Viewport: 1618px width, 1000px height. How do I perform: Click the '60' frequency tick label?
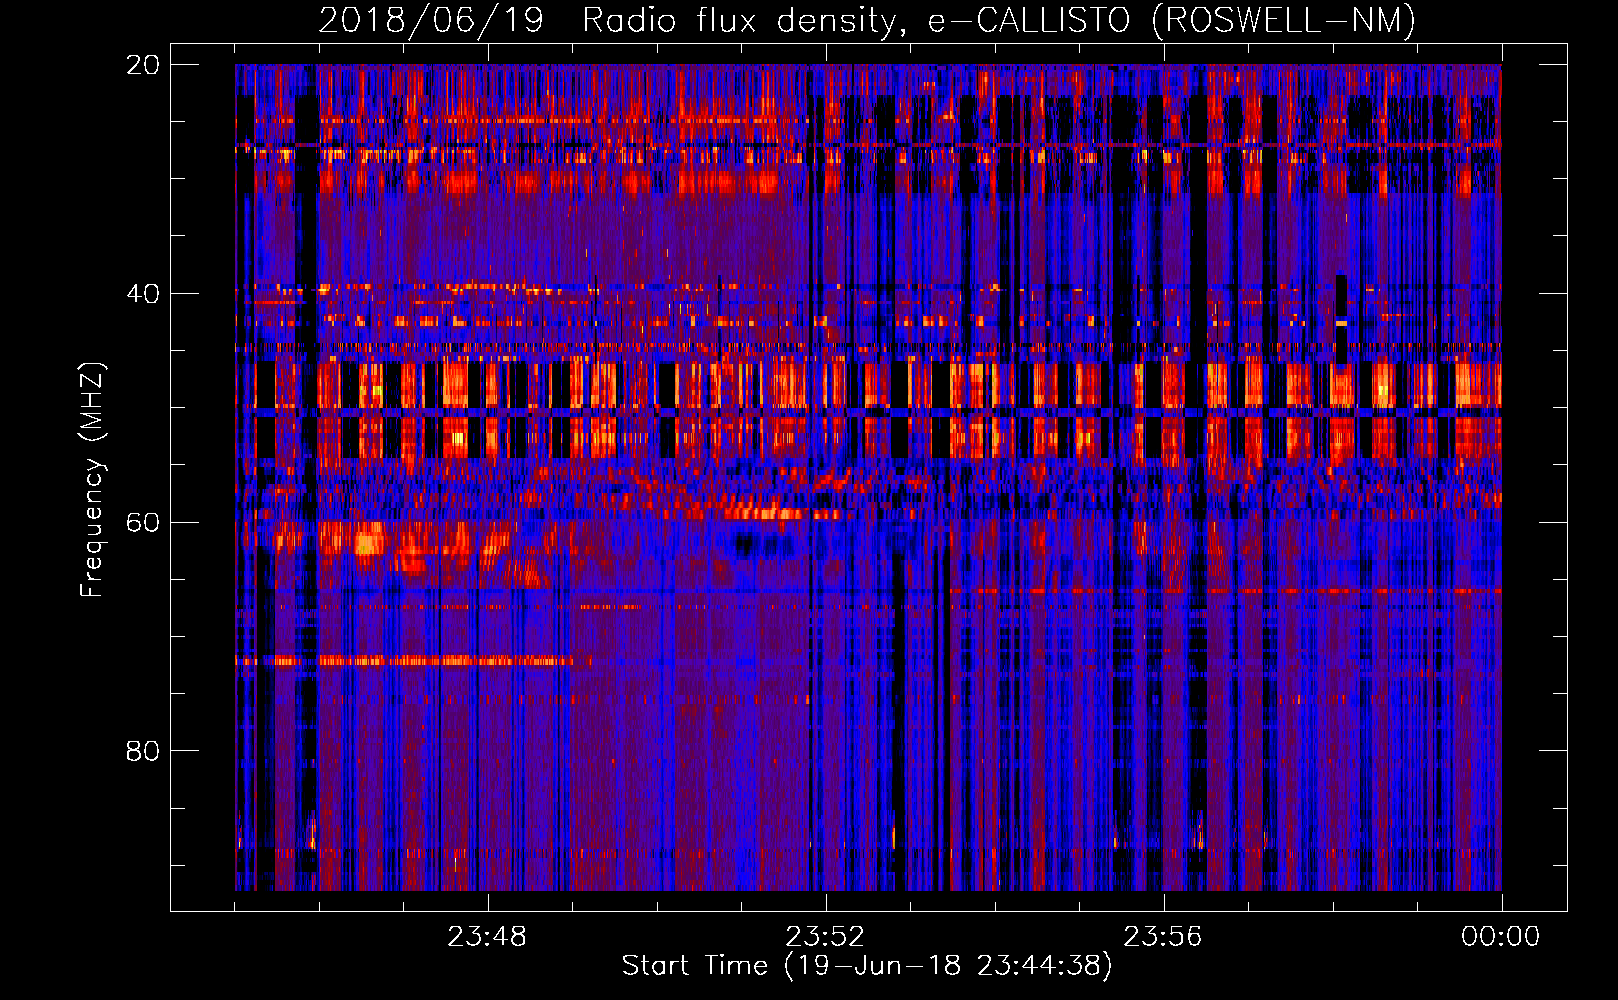pyautogui.click(x=142, y=522)
